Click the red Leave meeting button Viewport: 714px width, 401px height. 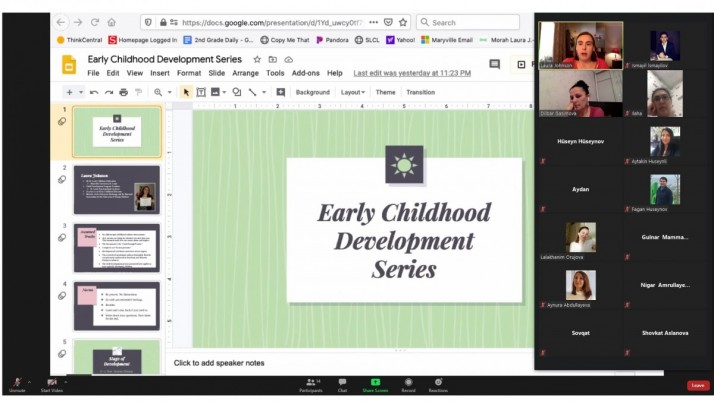697,385
